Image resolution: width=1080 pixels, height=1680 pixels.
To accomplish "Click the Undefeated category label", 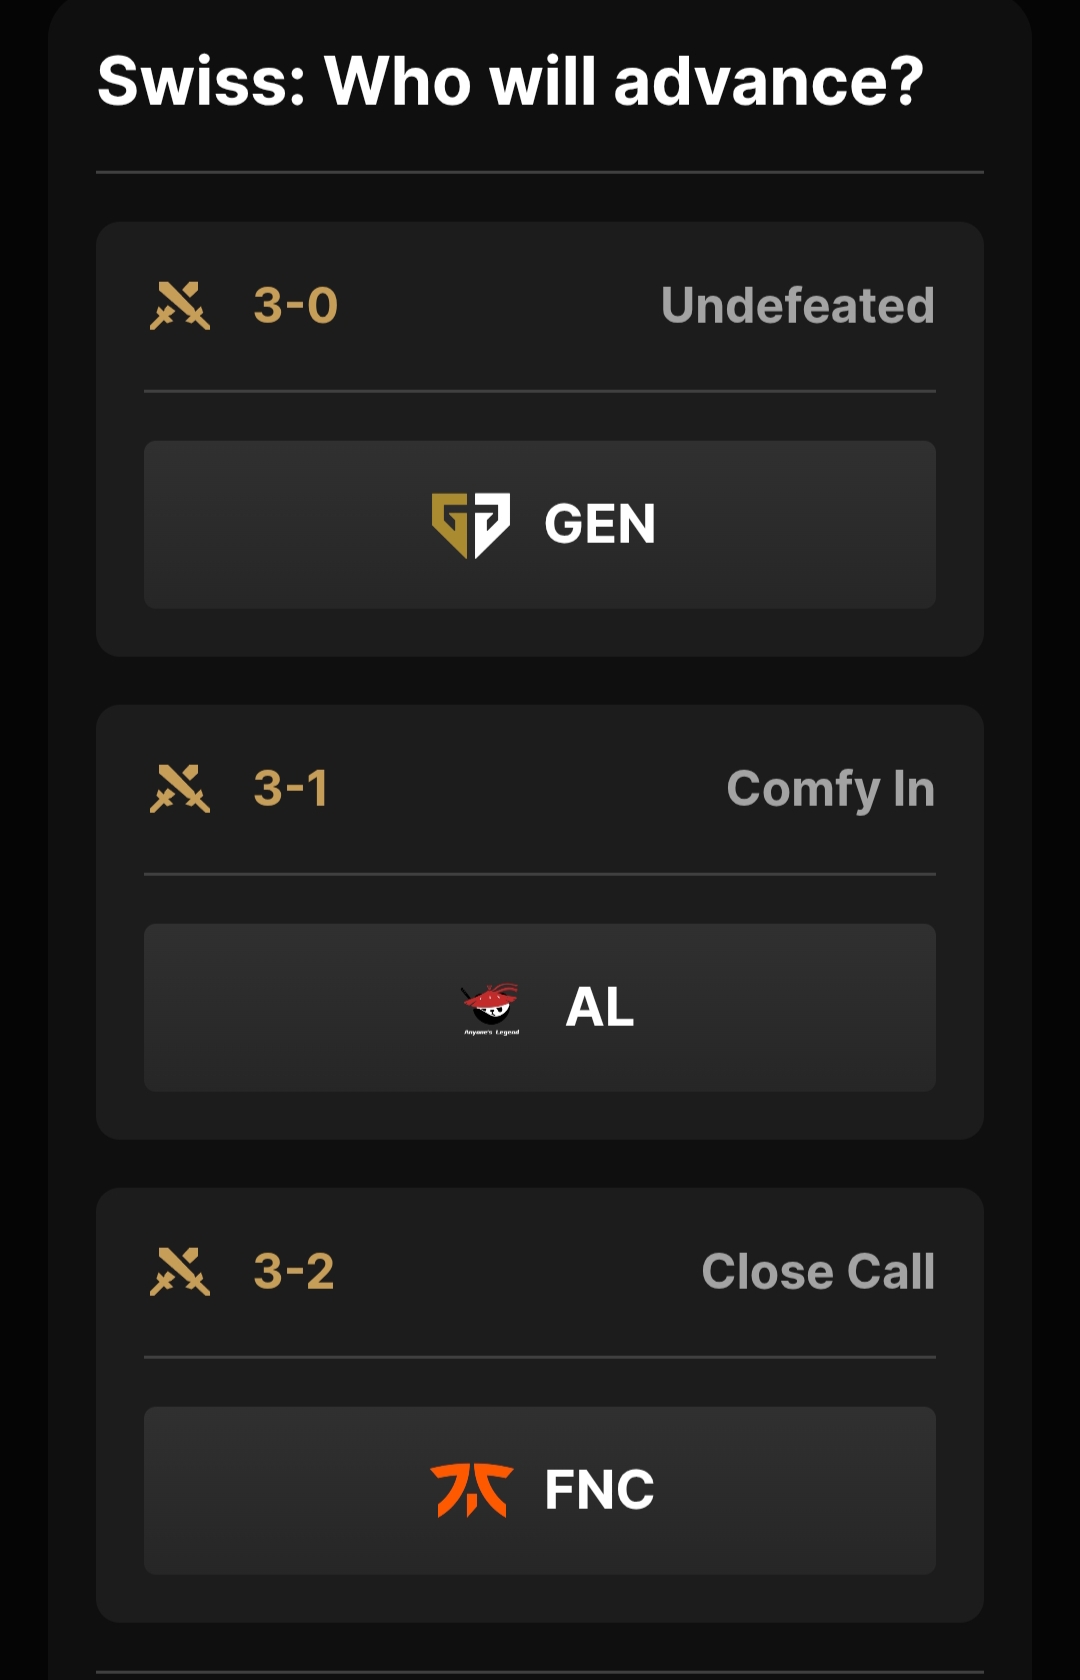I will 797,306.
